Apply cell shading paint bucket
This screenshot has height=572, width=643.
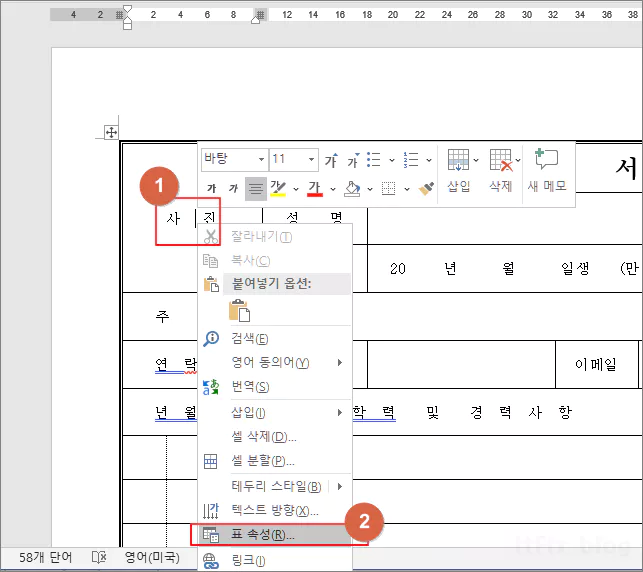pyautogui.click(x=352, y=189)
